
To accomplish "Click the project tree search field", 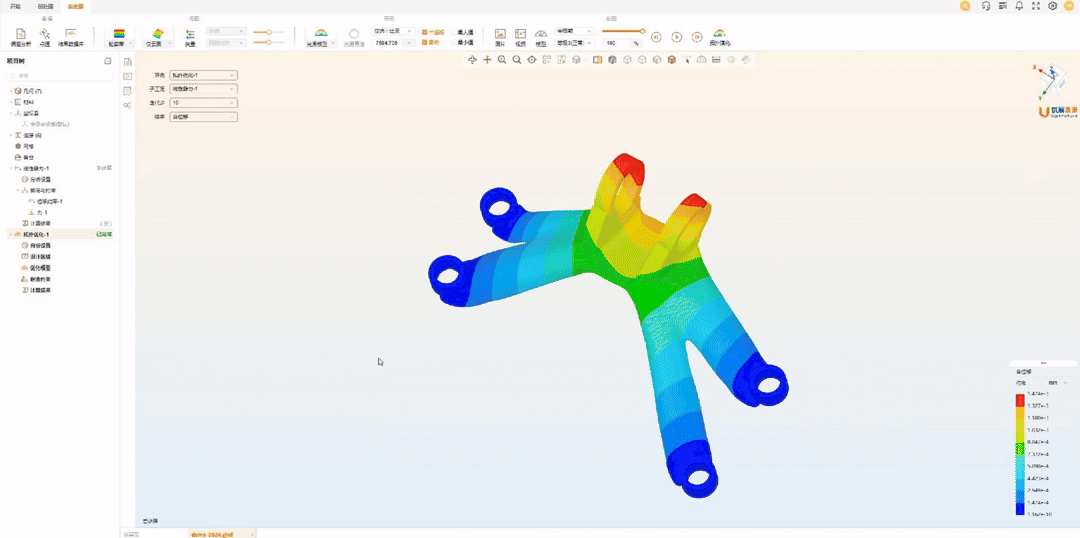I will coord(61,76).
